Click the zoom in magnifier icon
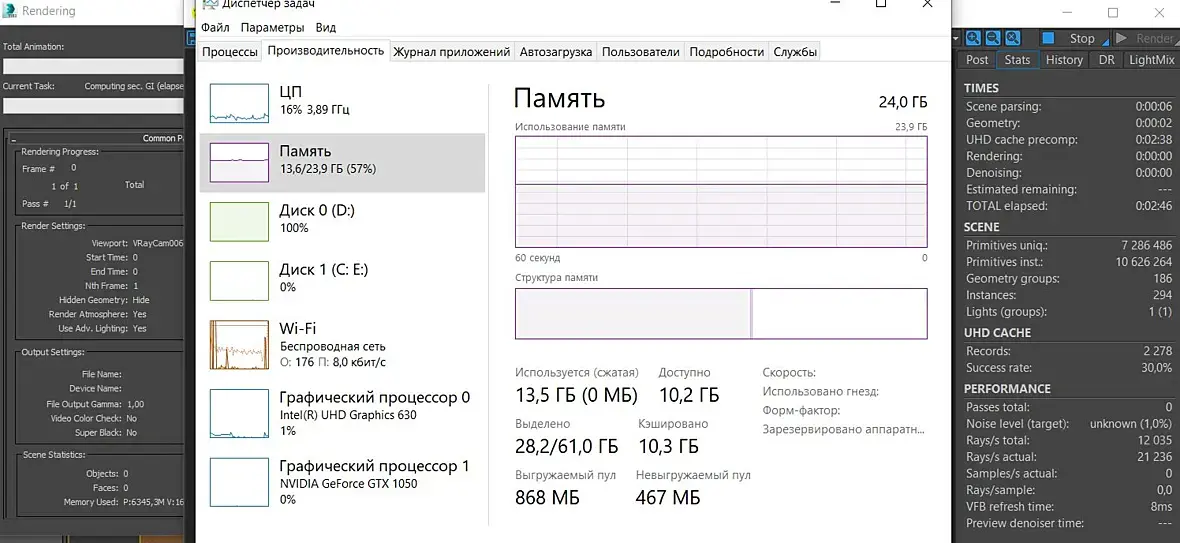This screenshot has width=1180, height=543. (972, 38)
